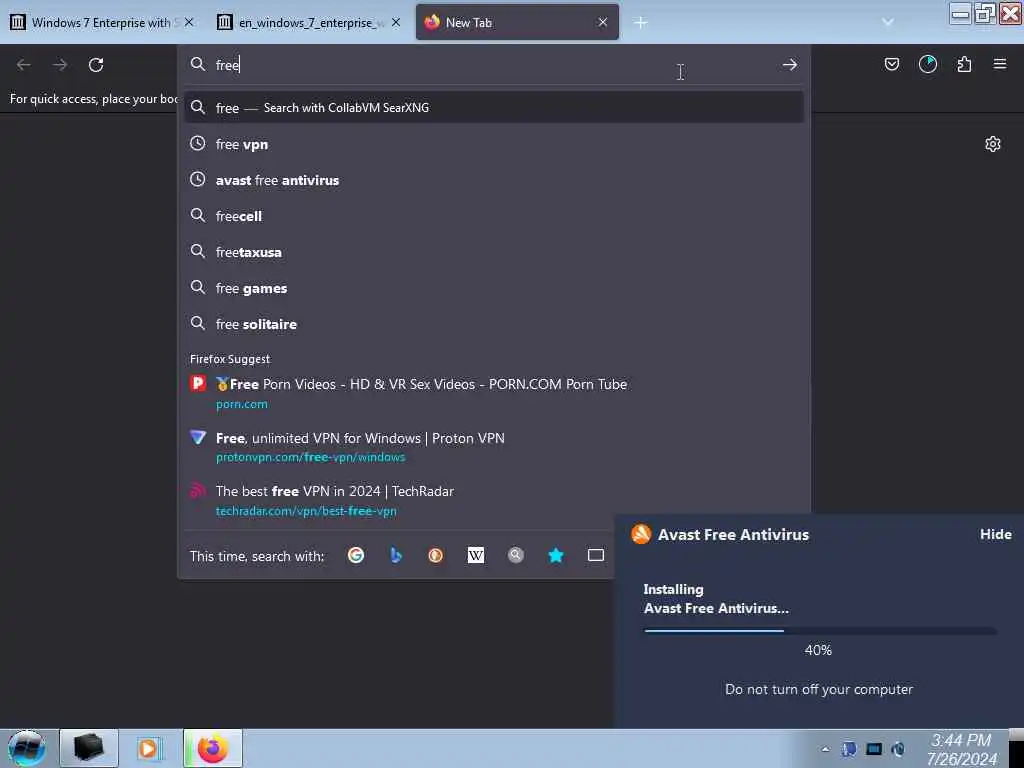Open the Windows Start orb
Viewport: 1024px width, 768px height.
(x=27, y=748)
